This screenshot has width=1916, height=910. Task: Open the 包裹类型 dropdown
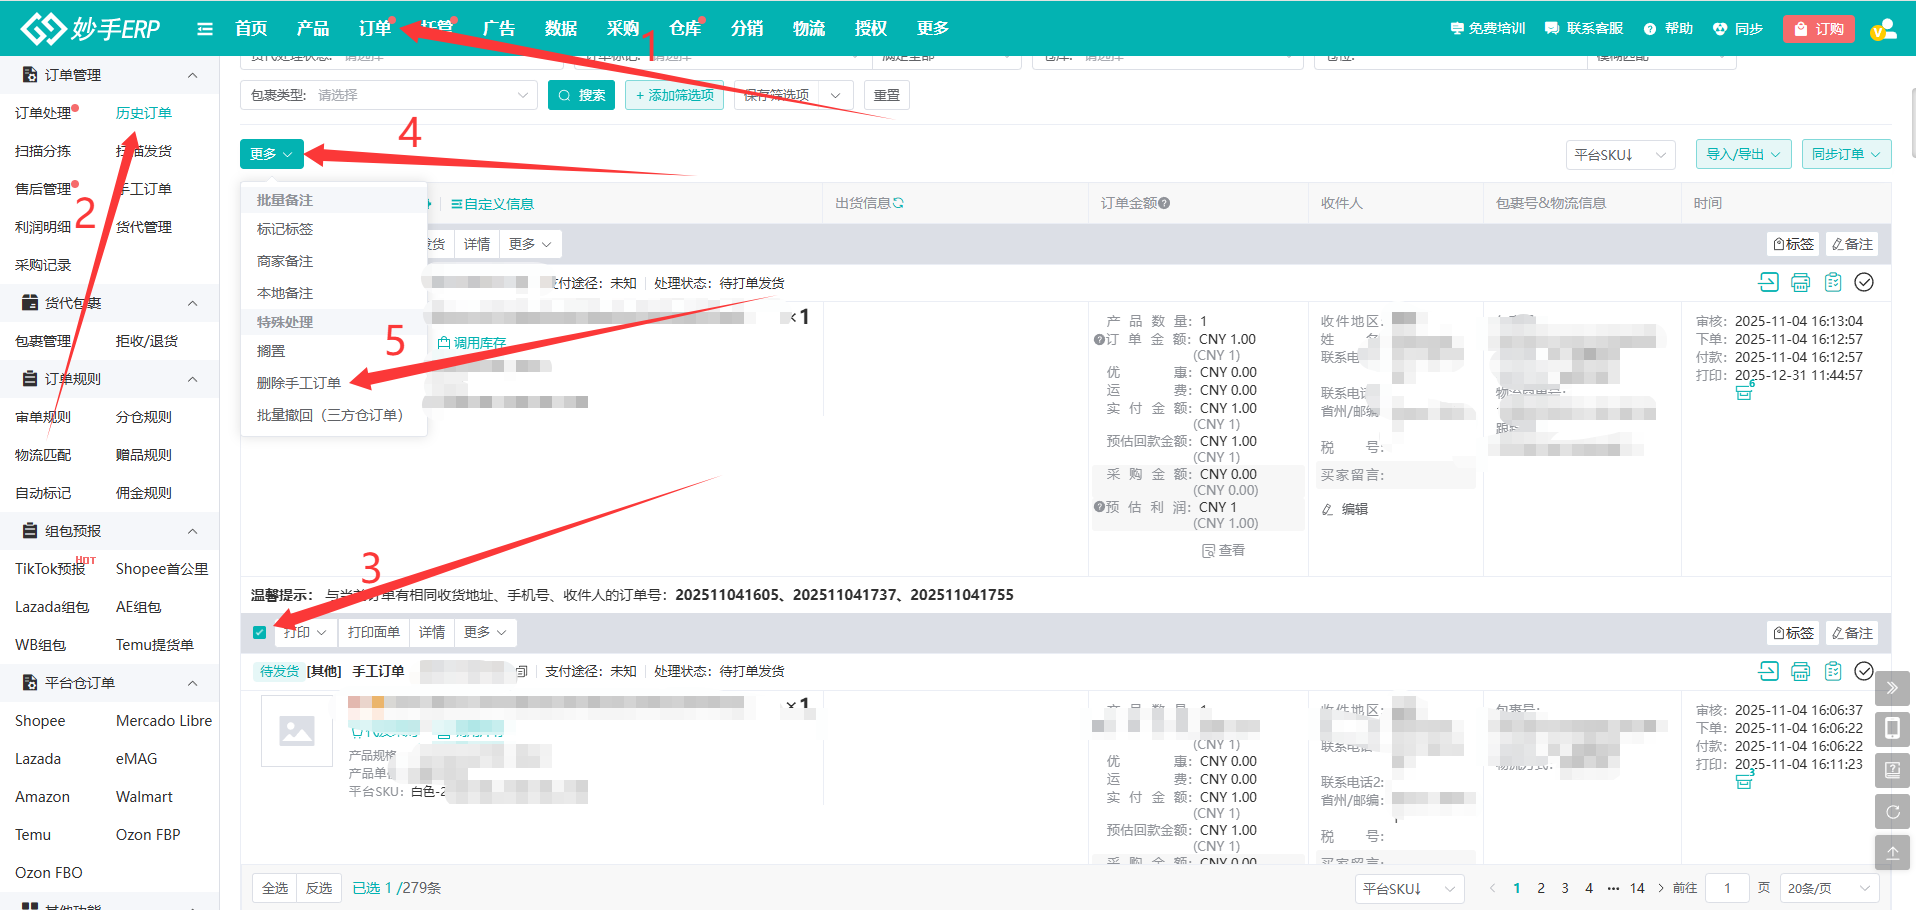pos(388,95)
